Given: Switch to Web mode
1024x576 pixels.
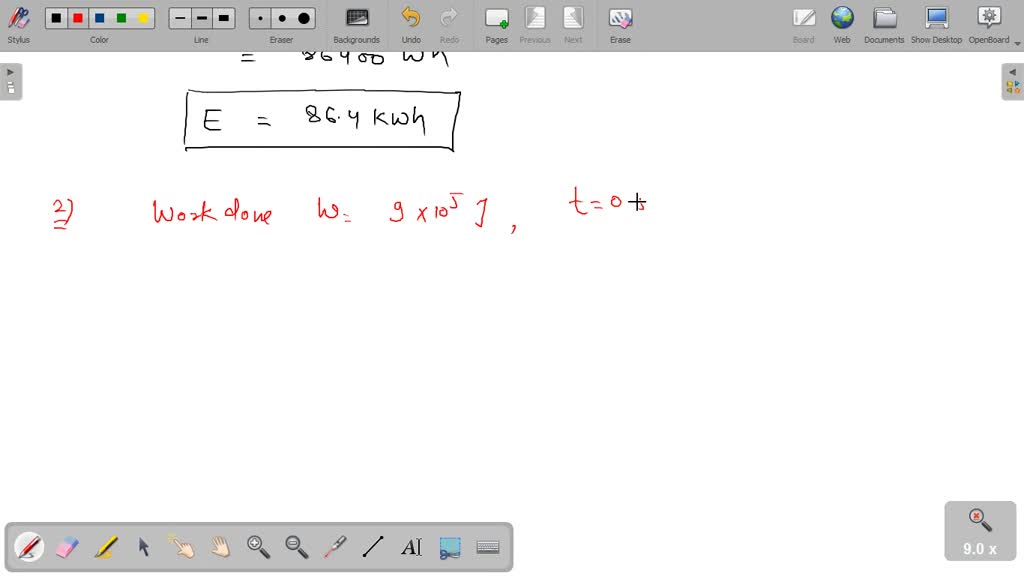Looking at the screenshot, I should pos(842,24).
